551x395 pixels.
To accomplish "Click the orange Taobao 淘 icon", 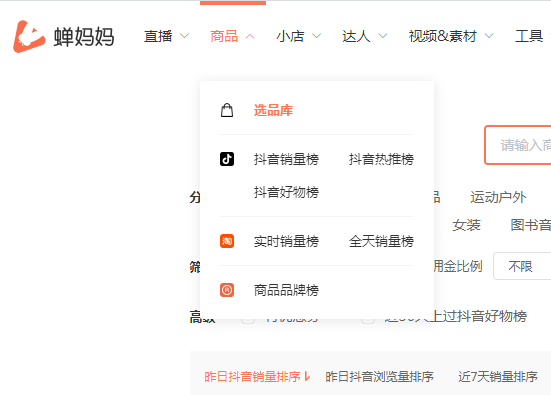I will [227, 241].
